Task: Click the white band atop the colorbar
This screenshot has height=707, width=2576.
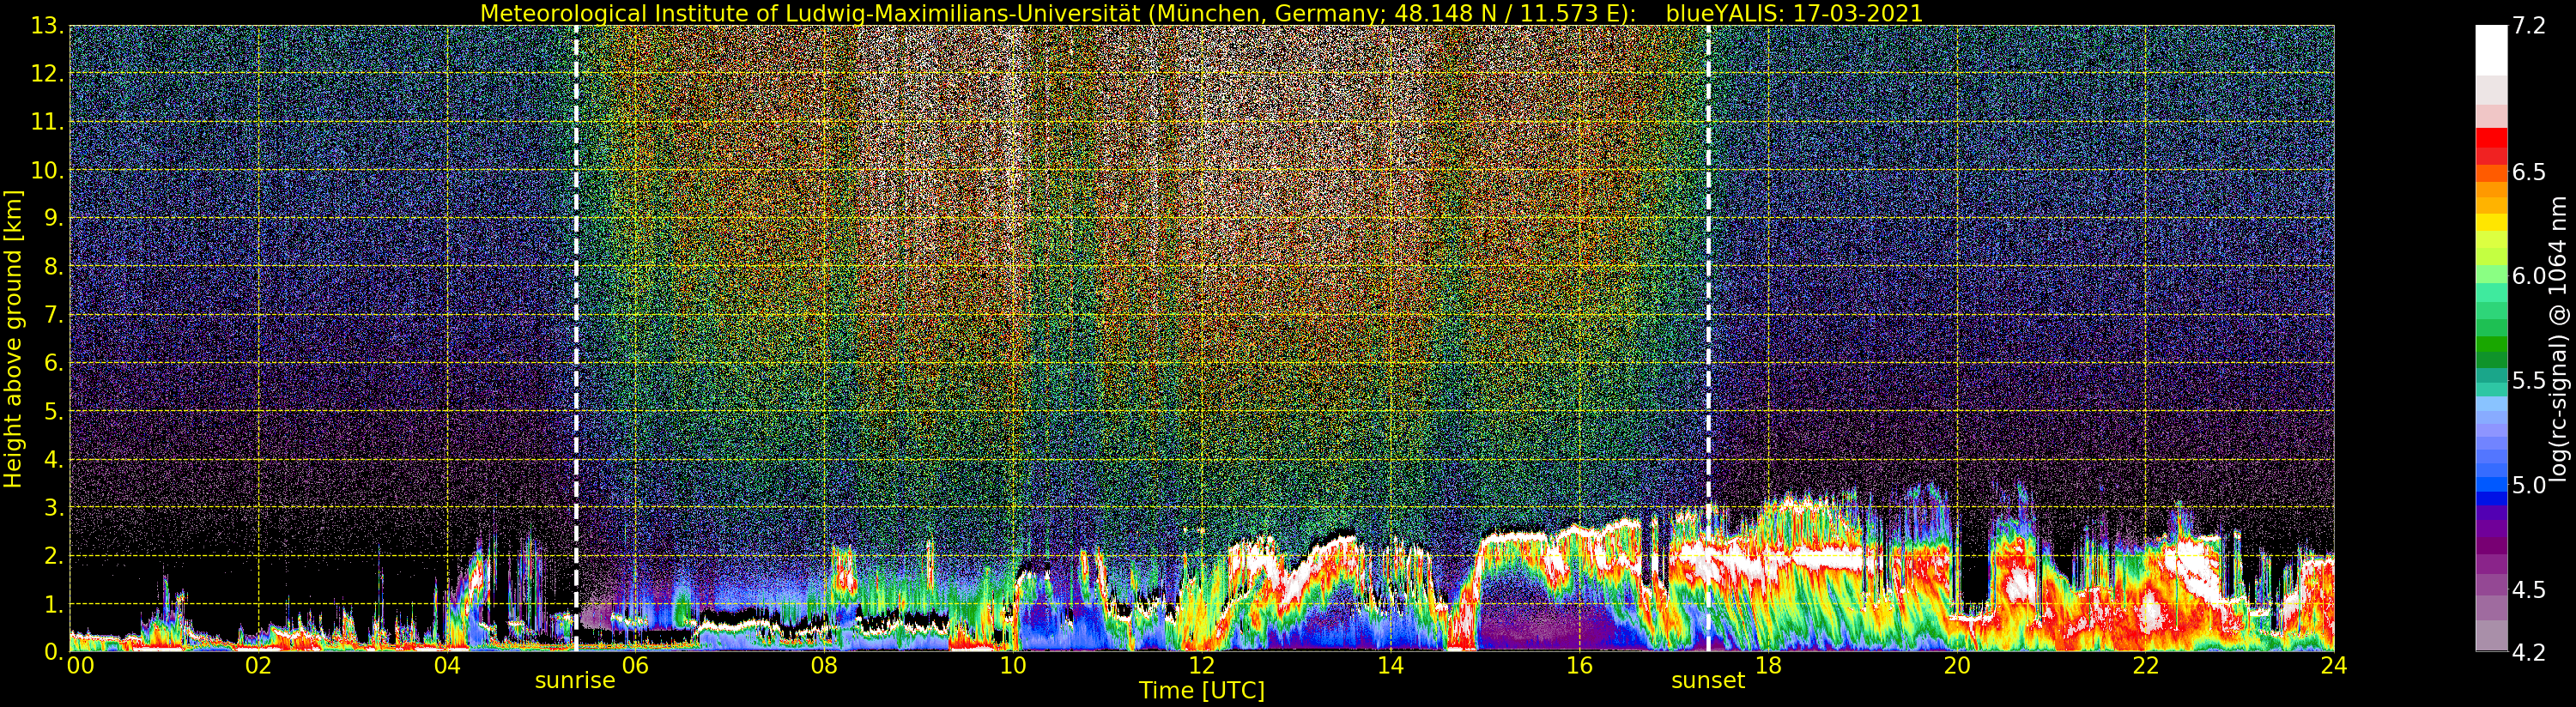Action: click(x=2490, y=50)
